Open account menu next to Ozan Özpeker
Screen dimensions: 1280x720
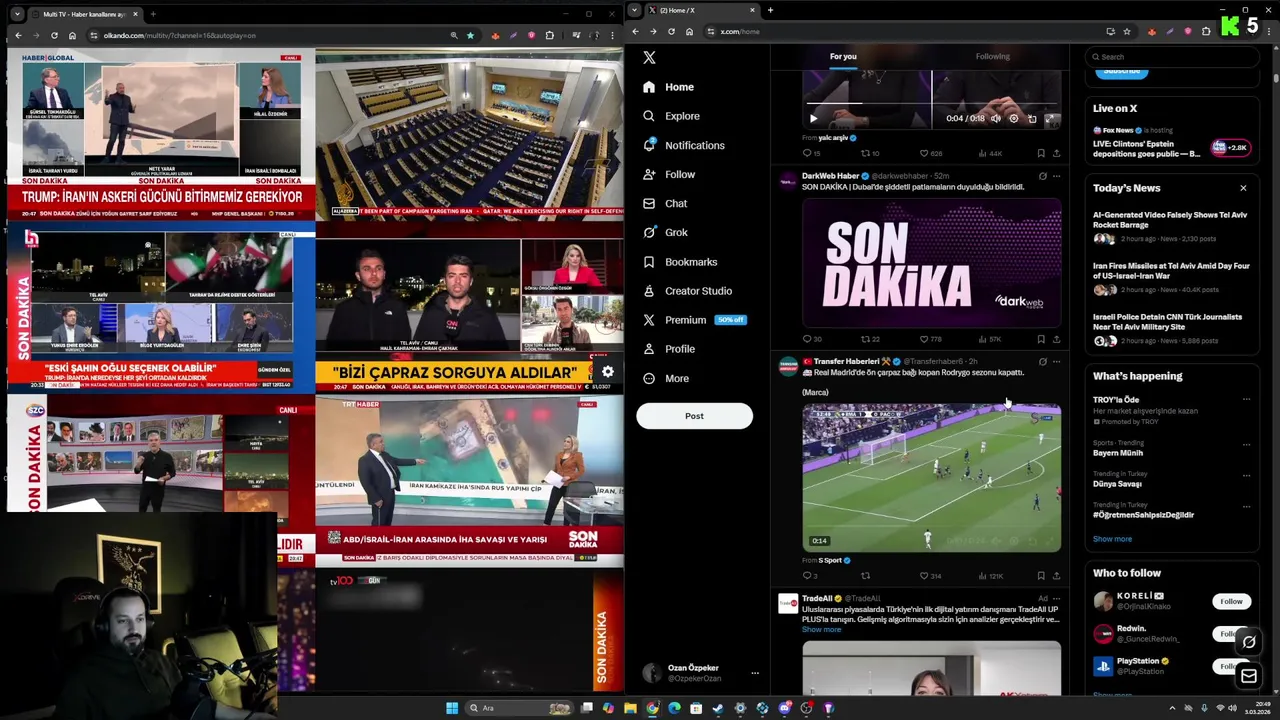(x=754, y=673)
